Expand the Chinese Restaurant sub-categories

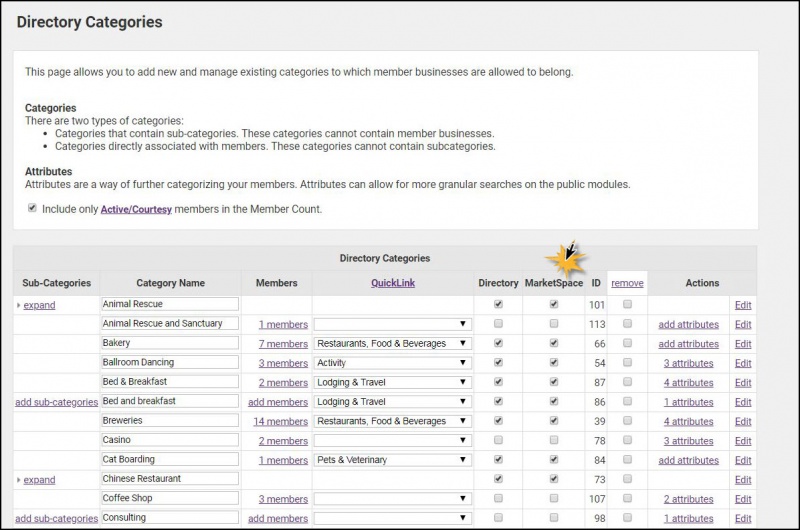[39, 480]
